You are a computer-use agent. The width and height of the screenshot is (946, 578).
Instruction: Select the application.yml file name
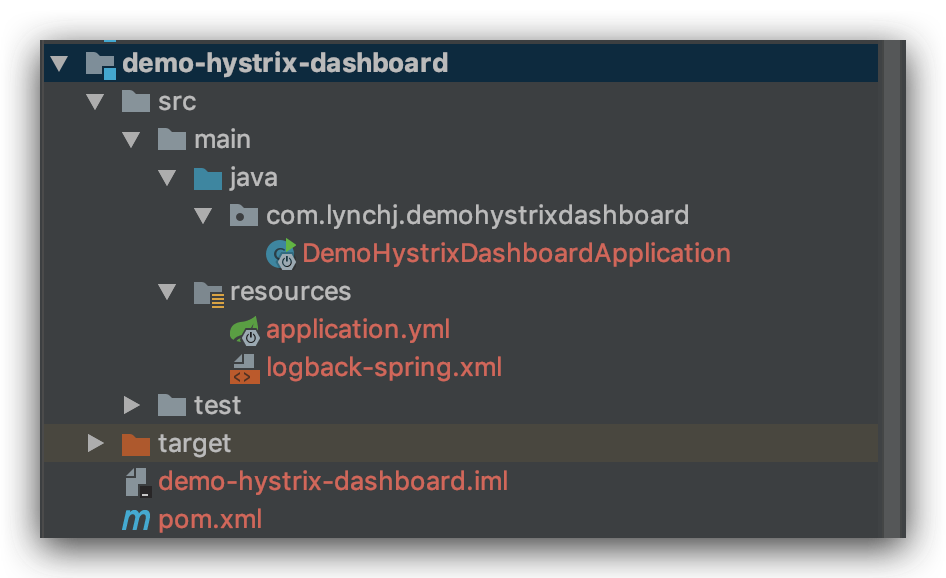(358, 330)
